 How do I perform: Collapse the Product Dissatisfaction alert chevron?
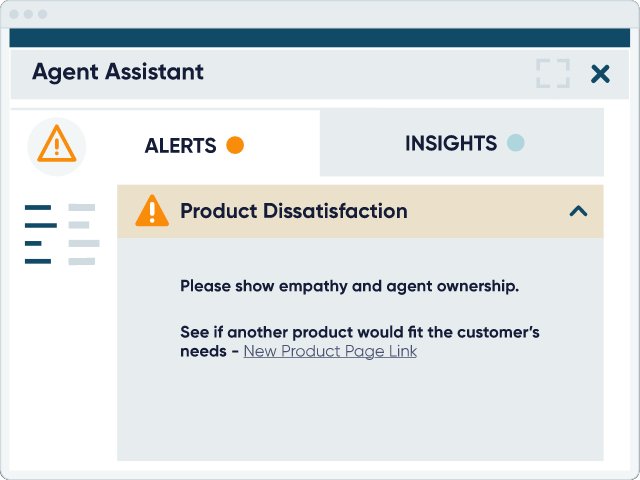coord(578,211)
